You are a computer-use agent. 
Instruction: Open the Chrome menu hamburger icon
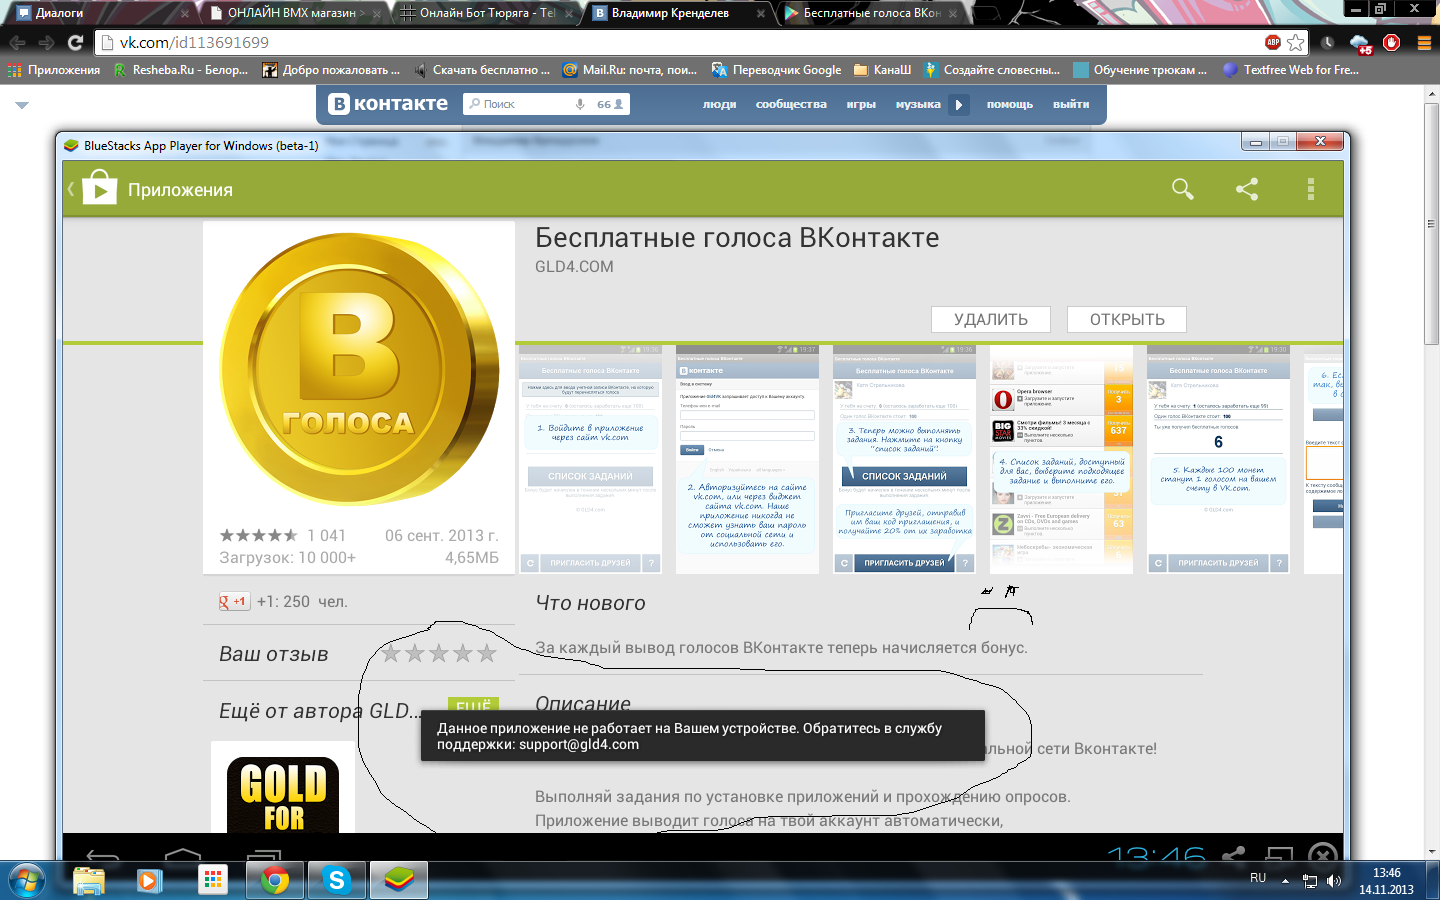[x=1425, y=42]
